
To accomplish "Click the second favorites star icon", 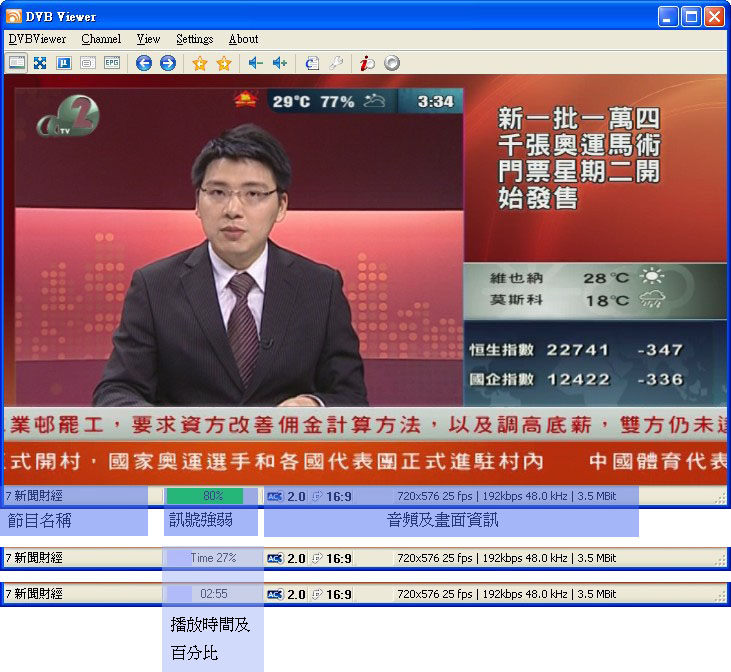I will [x=224, y=63].
